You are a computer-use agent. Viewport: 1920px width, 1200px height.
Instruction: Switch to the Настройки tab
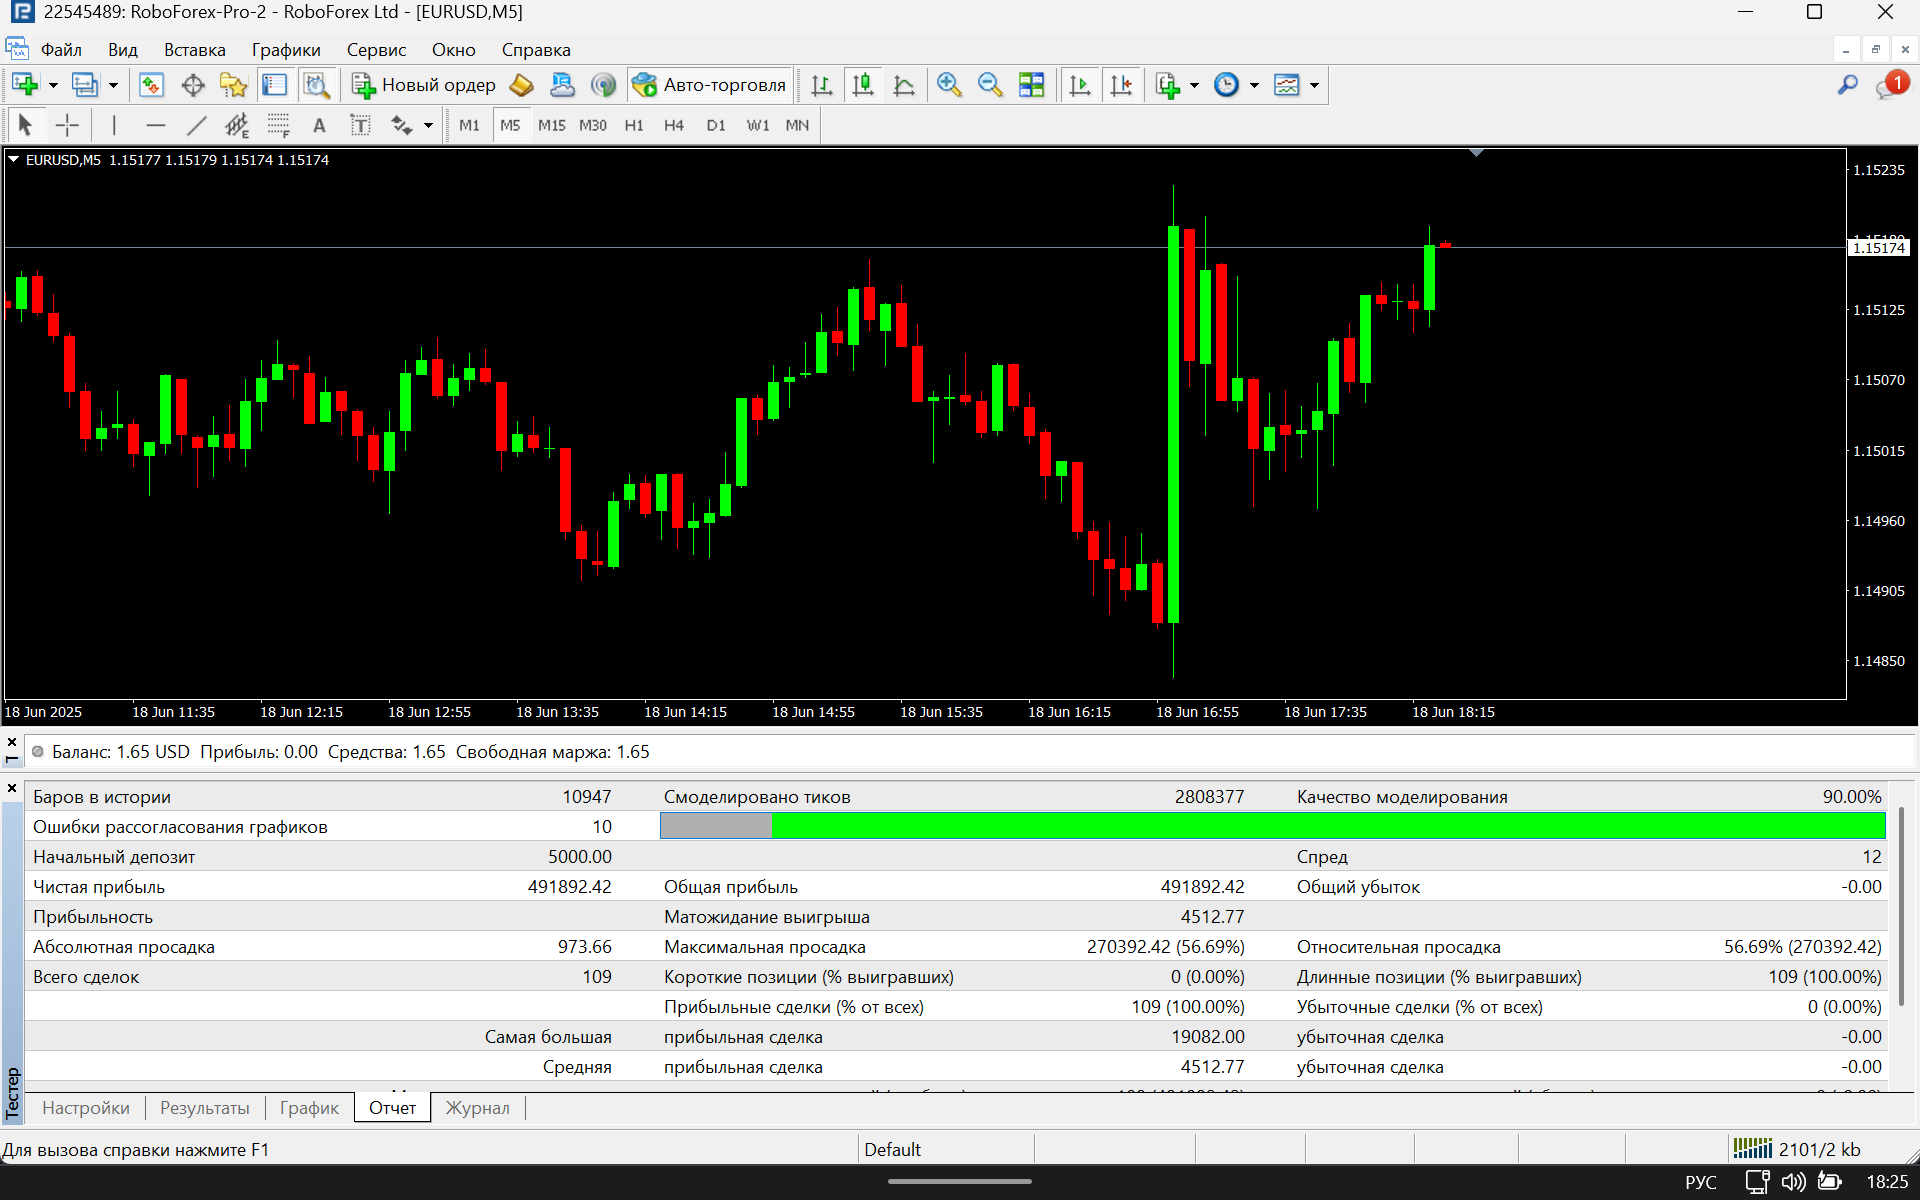point(86,1108)
